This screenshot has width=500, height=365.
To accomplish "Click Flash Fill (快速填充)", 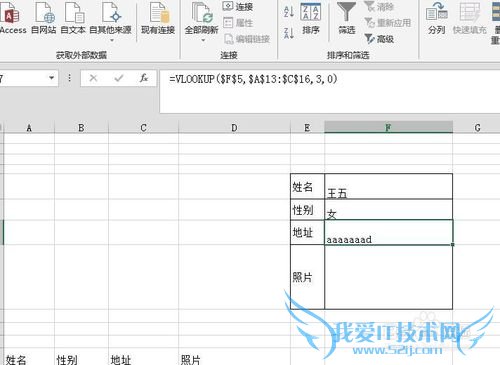I will 469,18.
